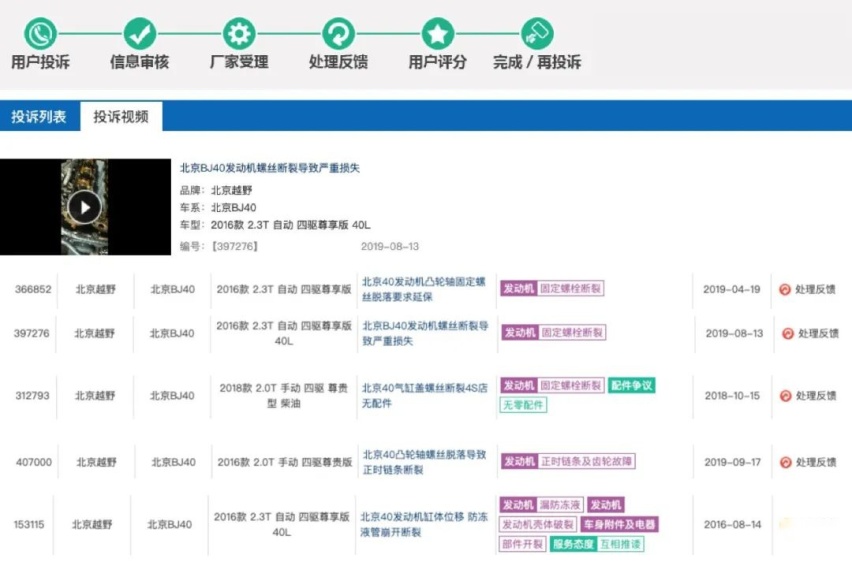Click the status icon in row 366852
Screen dimensions: 852x577
(785, 290)
